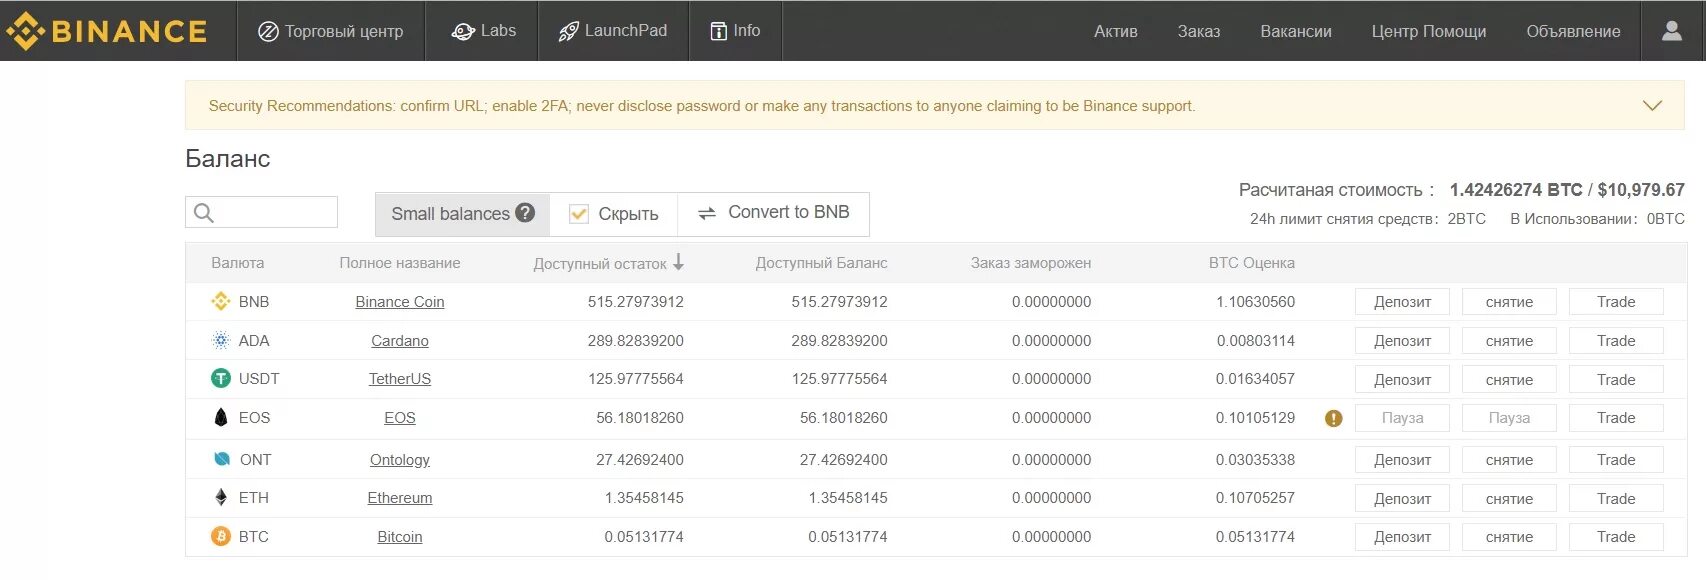The image size is (1706, 580).
Task: Click Депозит button for ONT
Action: point(1402,460)
